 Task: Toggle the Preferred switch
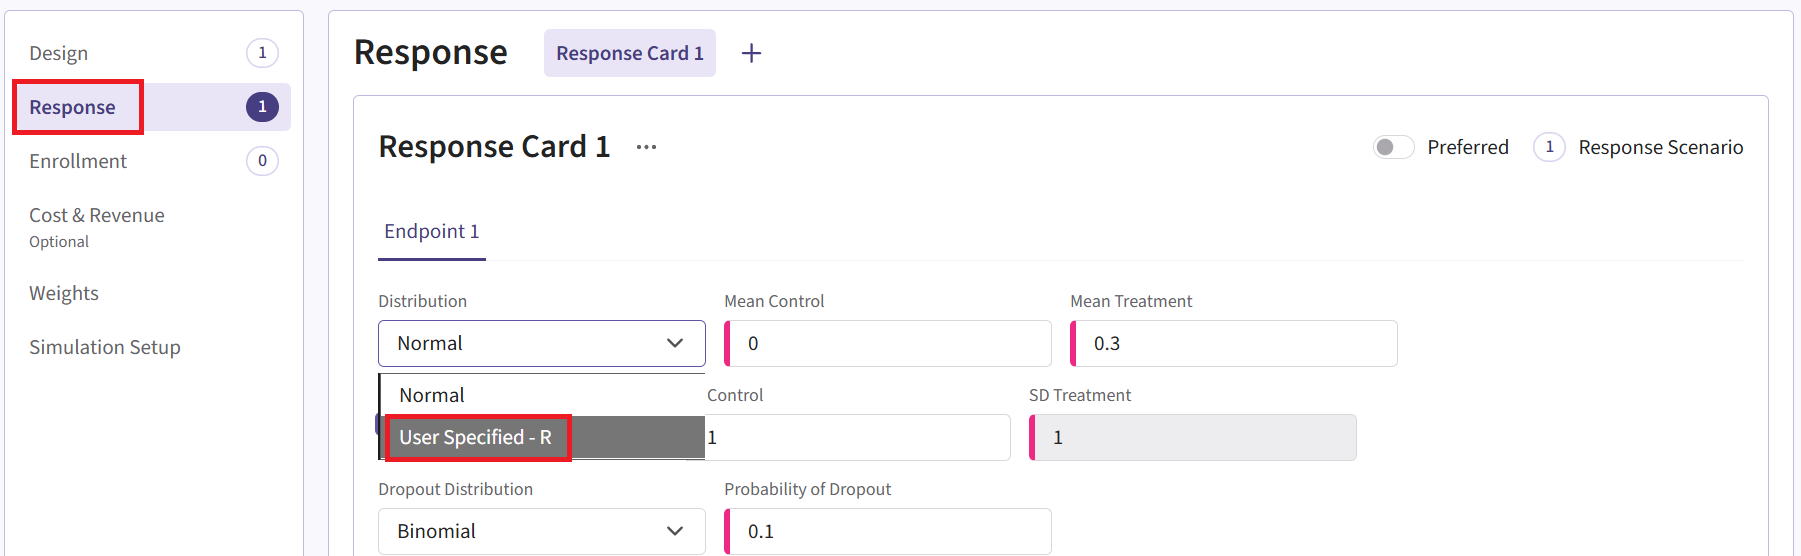tap(1393, 147)
